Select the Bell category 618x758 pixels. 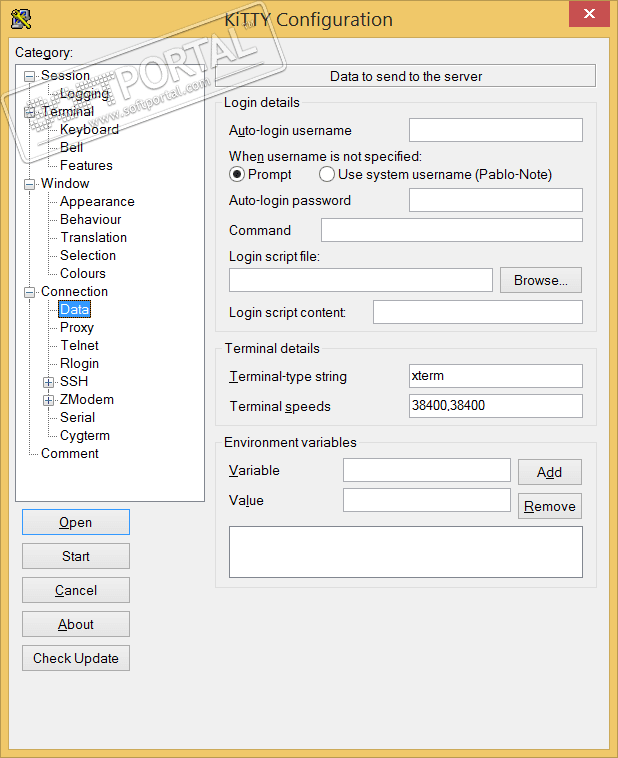71,147
